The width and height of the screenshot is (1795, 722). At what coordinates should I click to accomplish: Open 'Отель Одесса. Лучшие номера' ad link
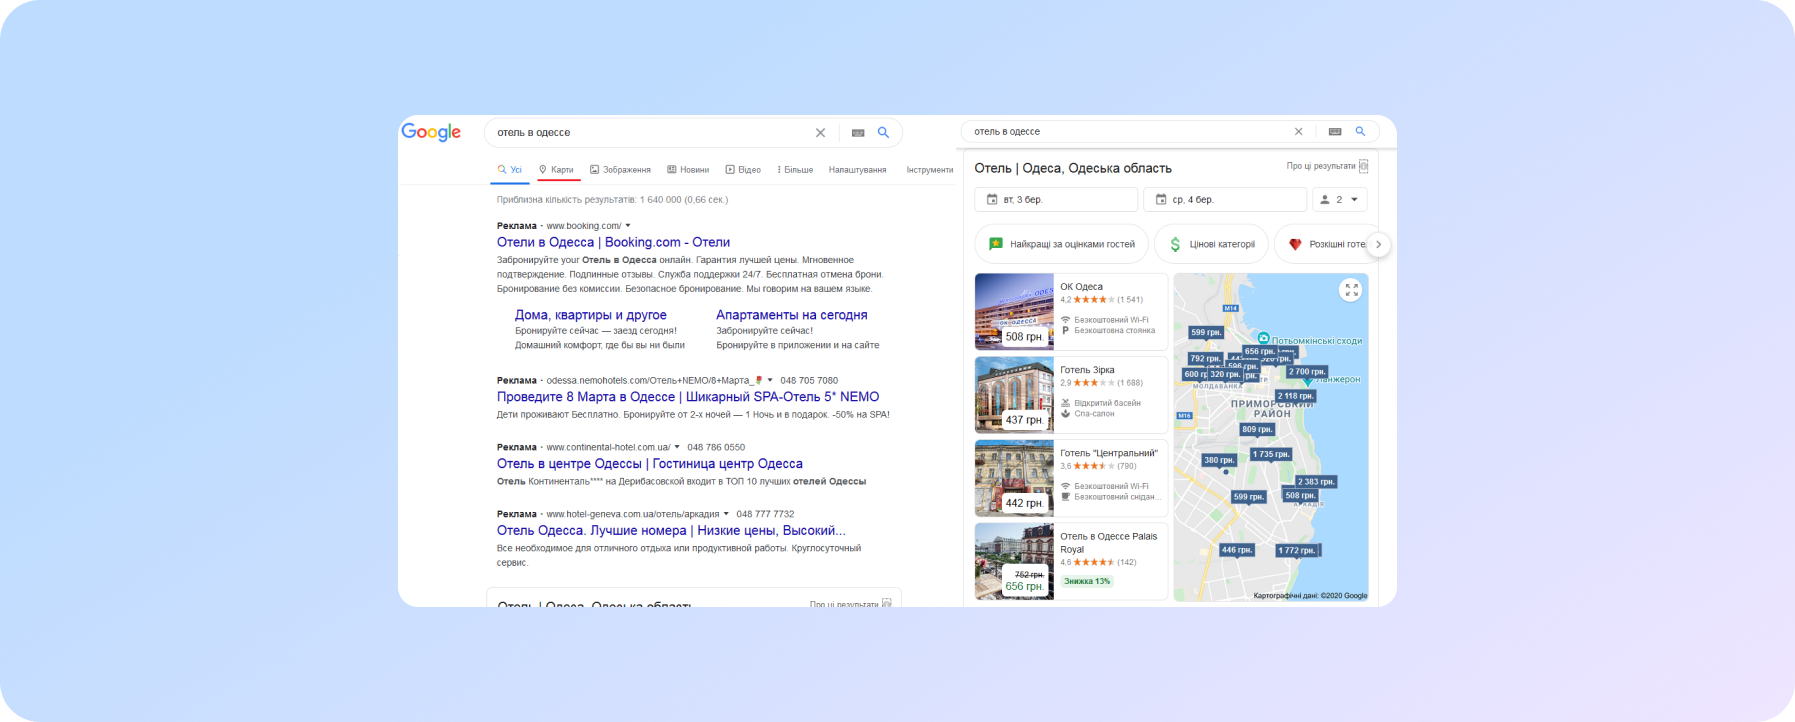tap(671, 531)
